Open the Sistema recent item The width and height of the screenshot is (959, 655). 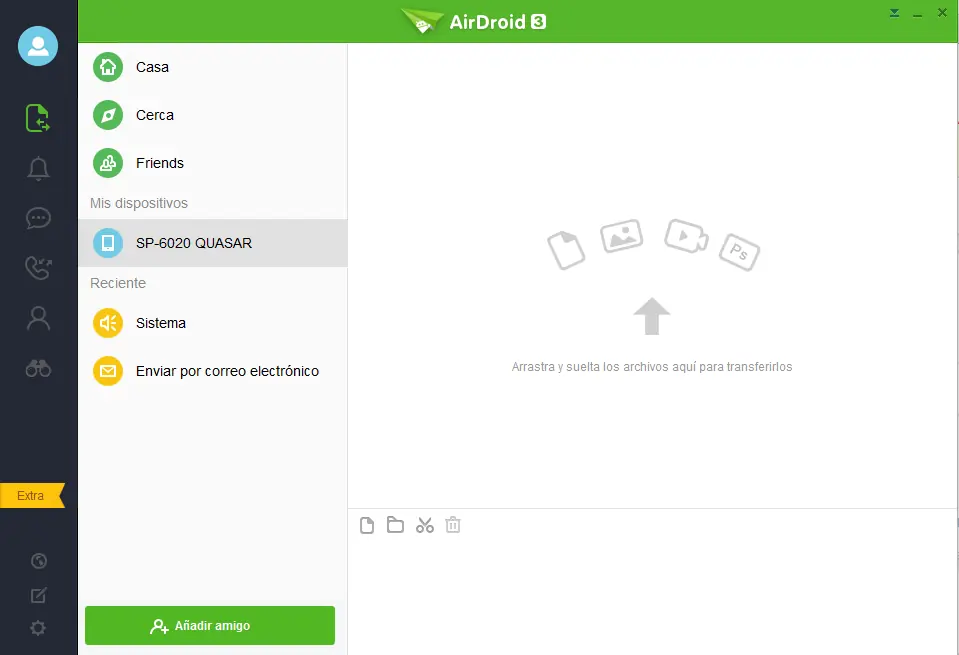(213, 323)
